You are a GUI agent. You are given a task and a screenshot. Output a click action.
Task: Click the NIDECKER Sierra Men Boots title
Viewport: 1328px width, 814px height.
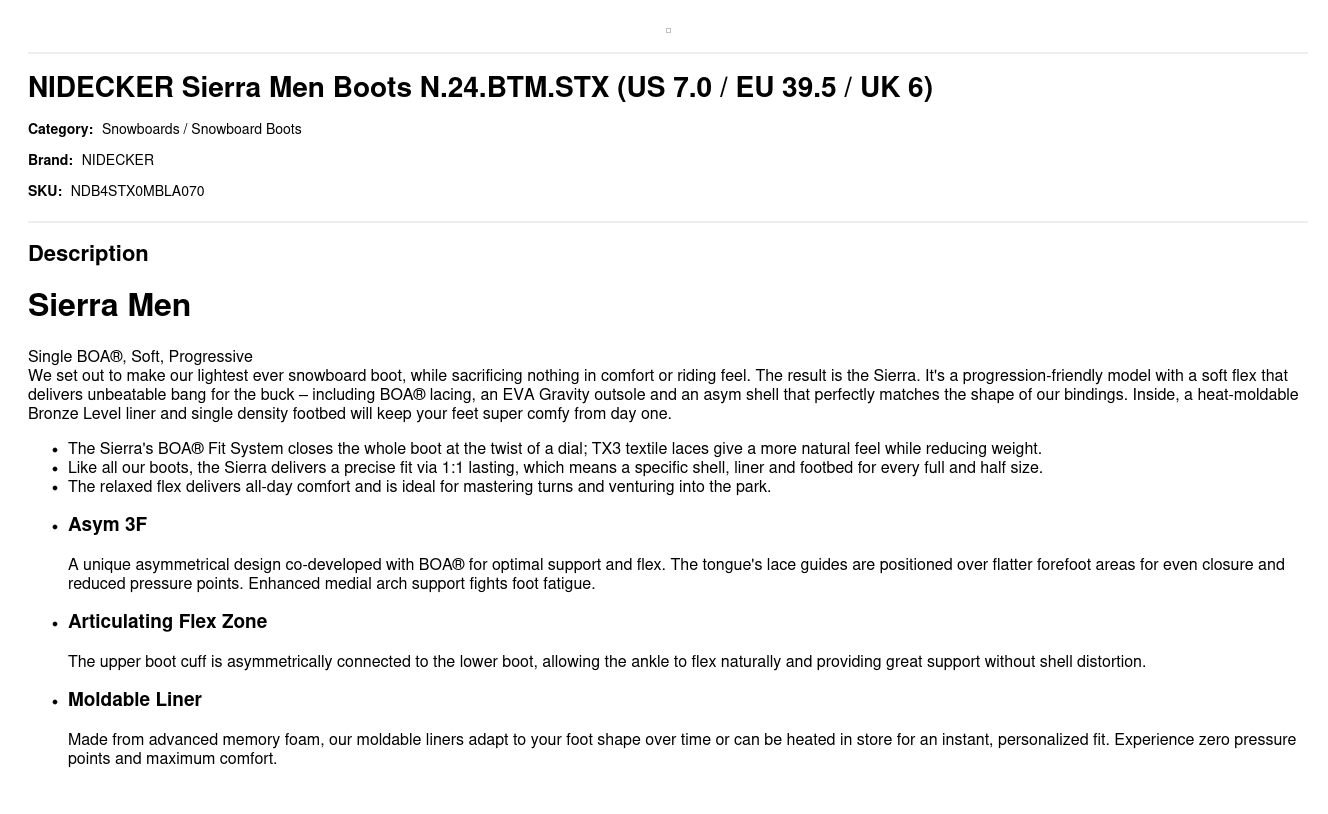[480, 88]
